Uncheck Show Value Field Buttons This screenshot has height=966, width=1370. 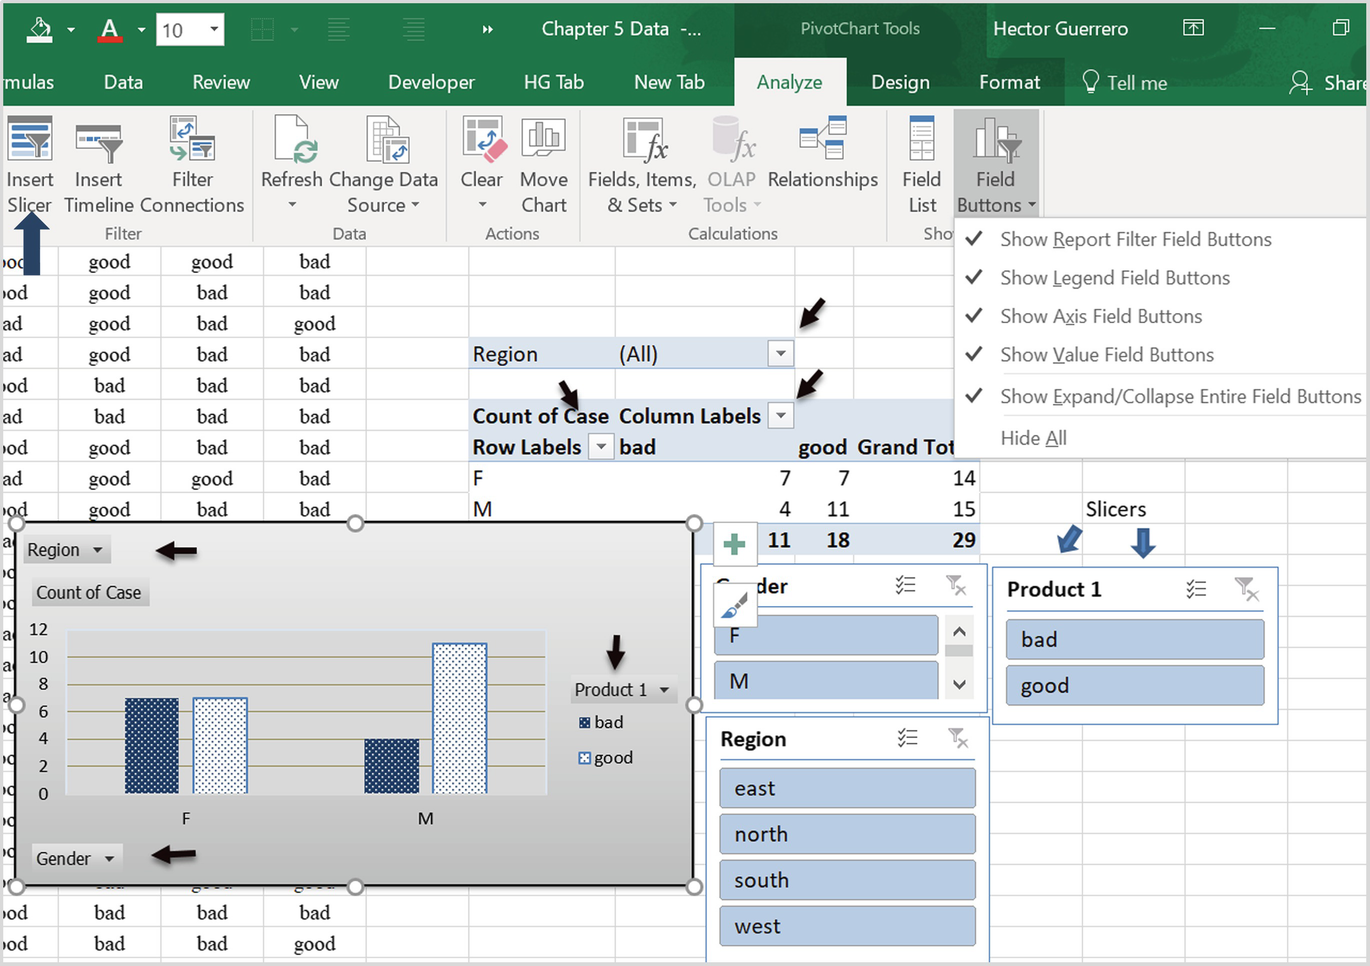tap(1107, 355)
